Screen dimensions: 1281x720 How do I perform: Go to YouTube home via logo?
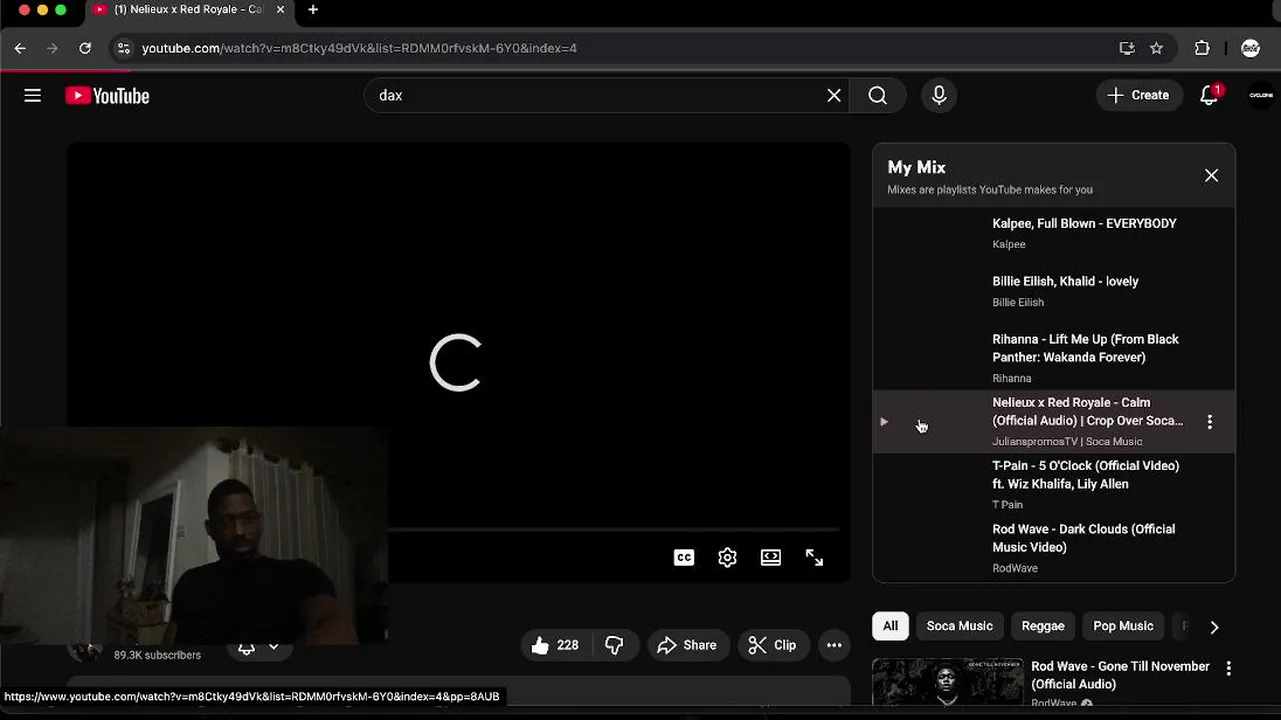(x=107, y=95)
